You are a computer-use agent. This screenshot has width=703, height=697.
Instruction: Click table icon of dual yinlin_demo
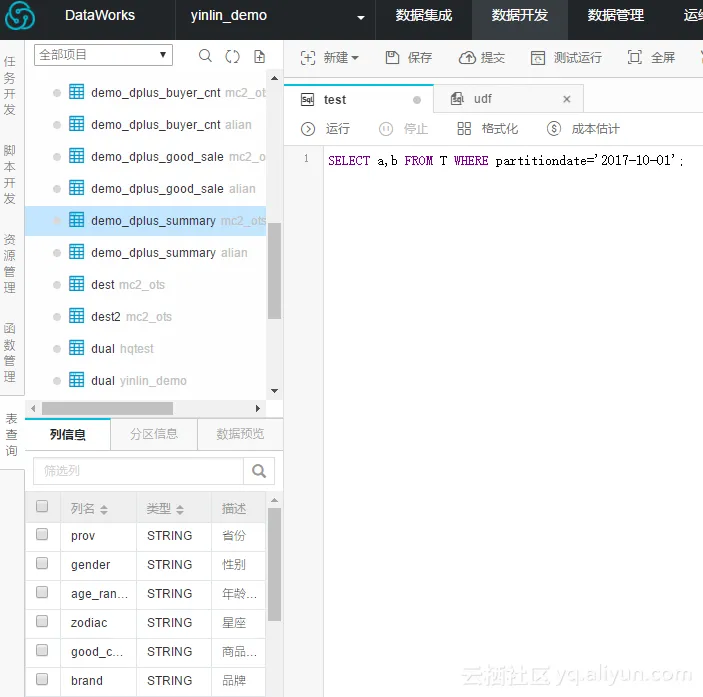[77, 380]
